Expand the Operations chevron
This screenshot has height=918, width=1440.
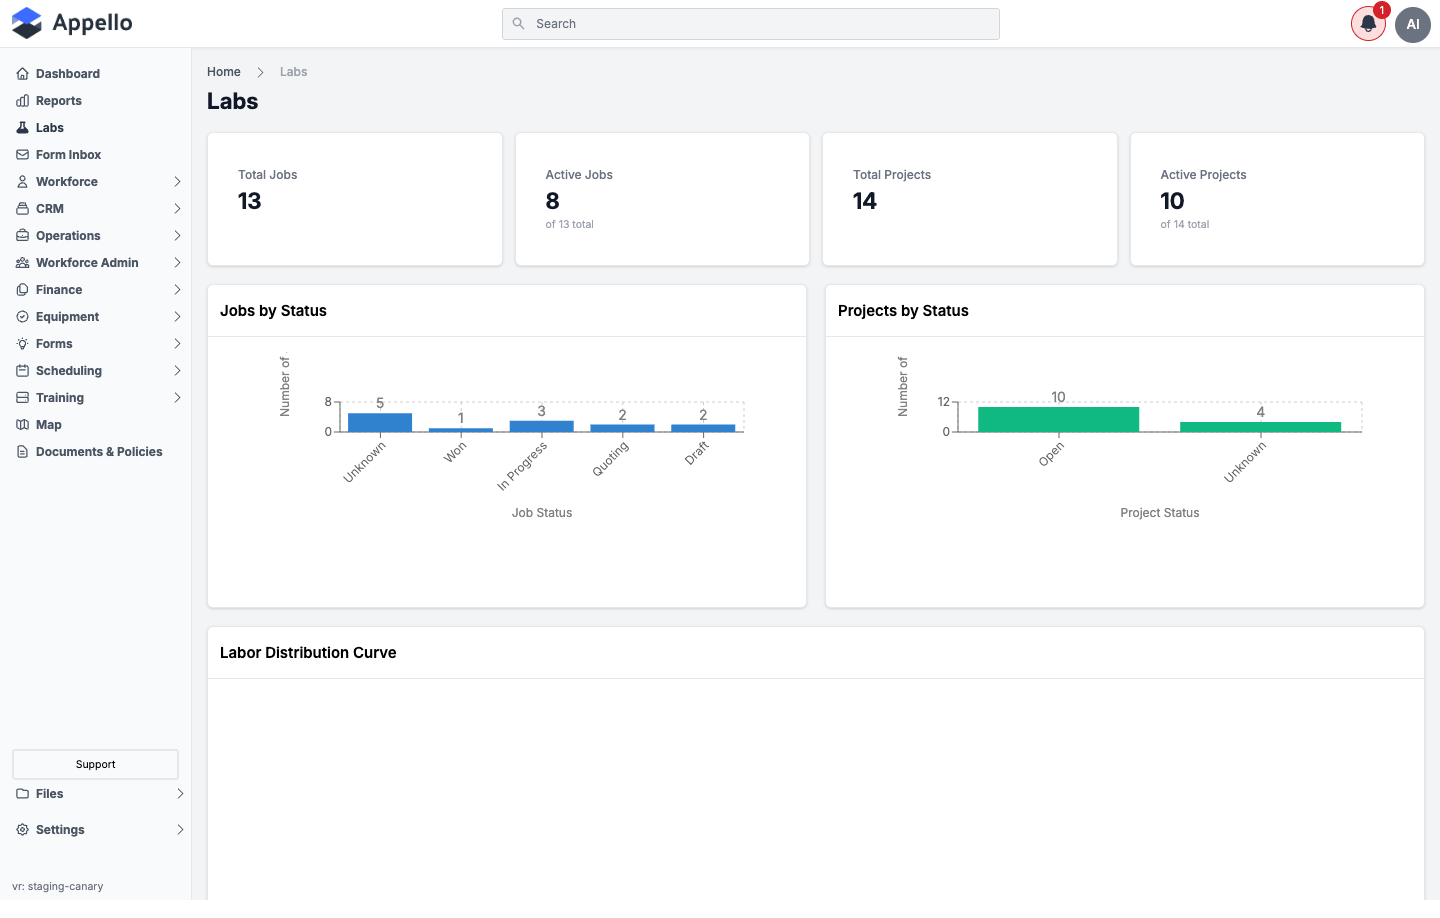177,236
